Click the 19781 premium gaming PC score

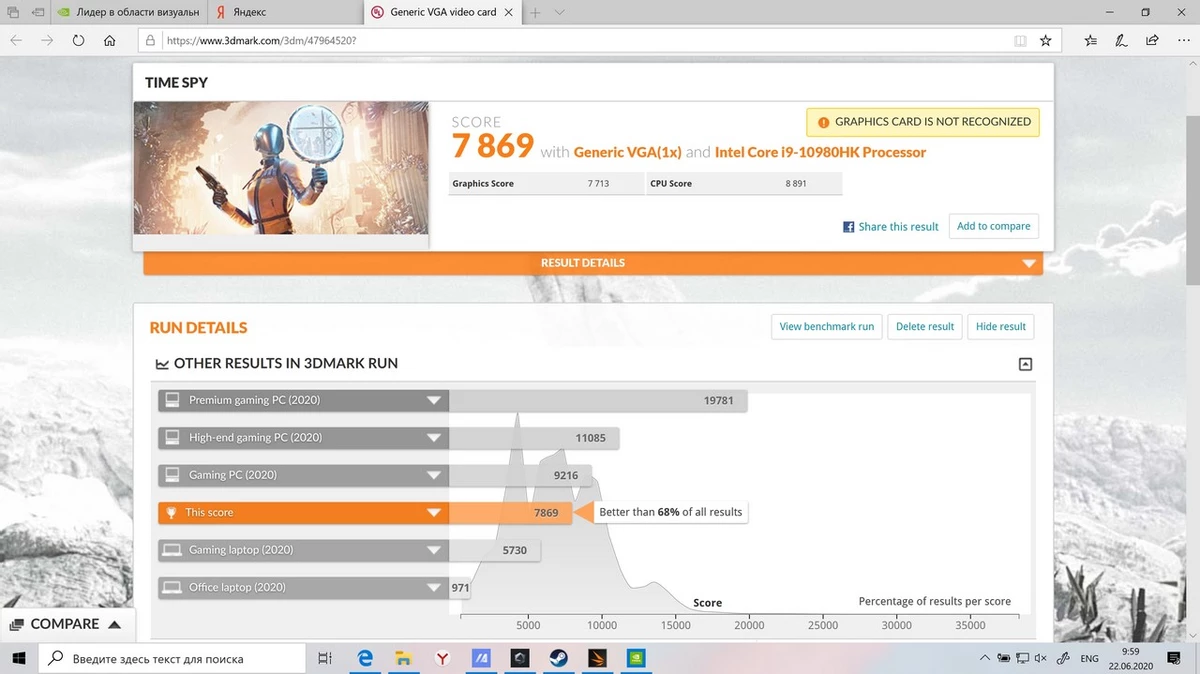[x=718, y=401]
